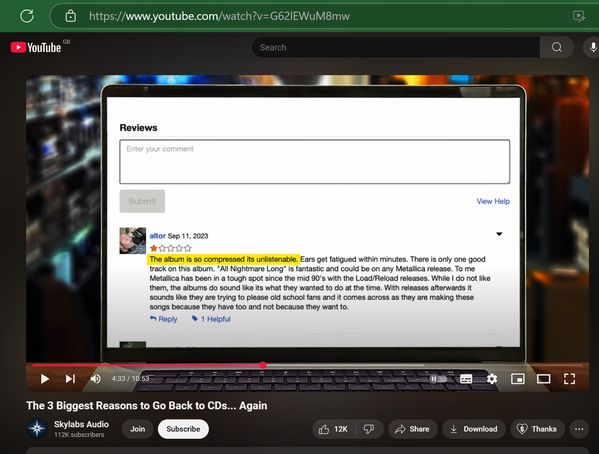Open player settings gear
The width and height of the screenshot is (599, 454).
tap(492, 379)
